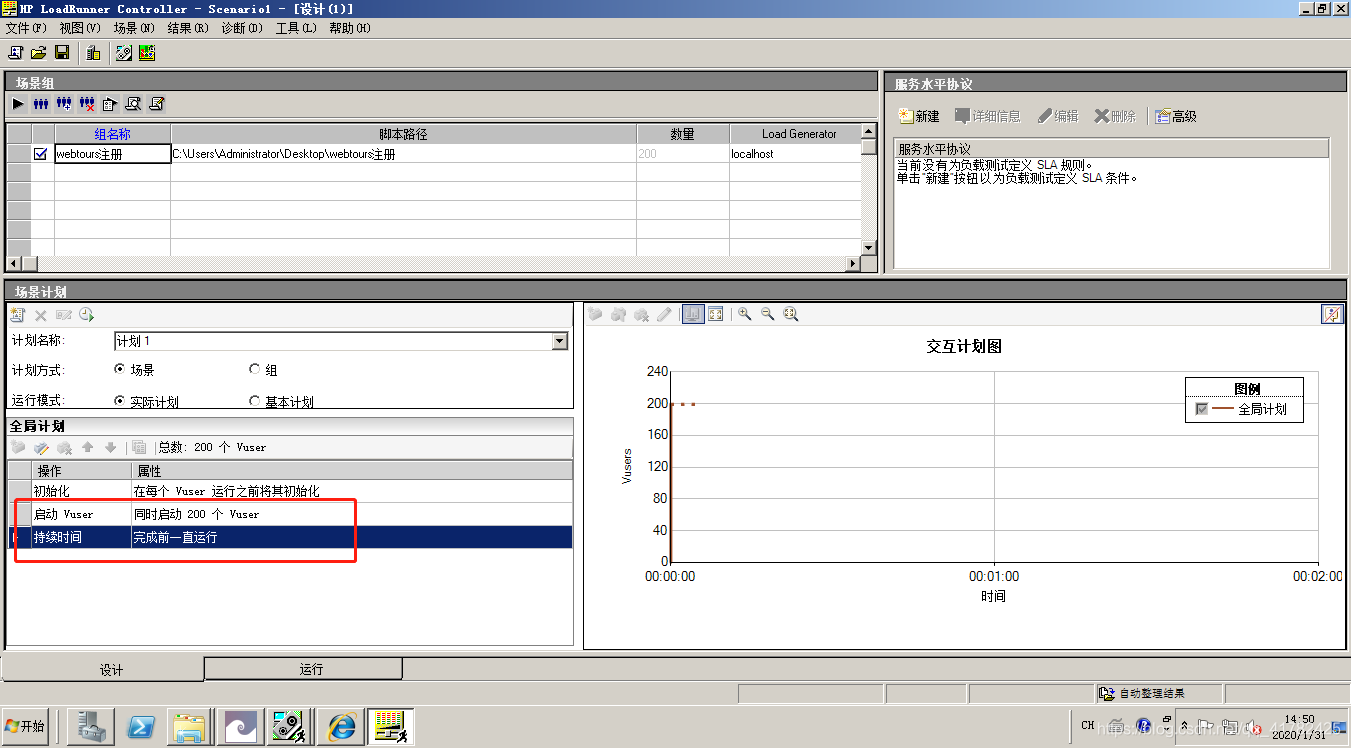Viewport: 1351px width, 748px height.
Task: Select the 启动 Vuser action row
Action: tap(290, 514)
